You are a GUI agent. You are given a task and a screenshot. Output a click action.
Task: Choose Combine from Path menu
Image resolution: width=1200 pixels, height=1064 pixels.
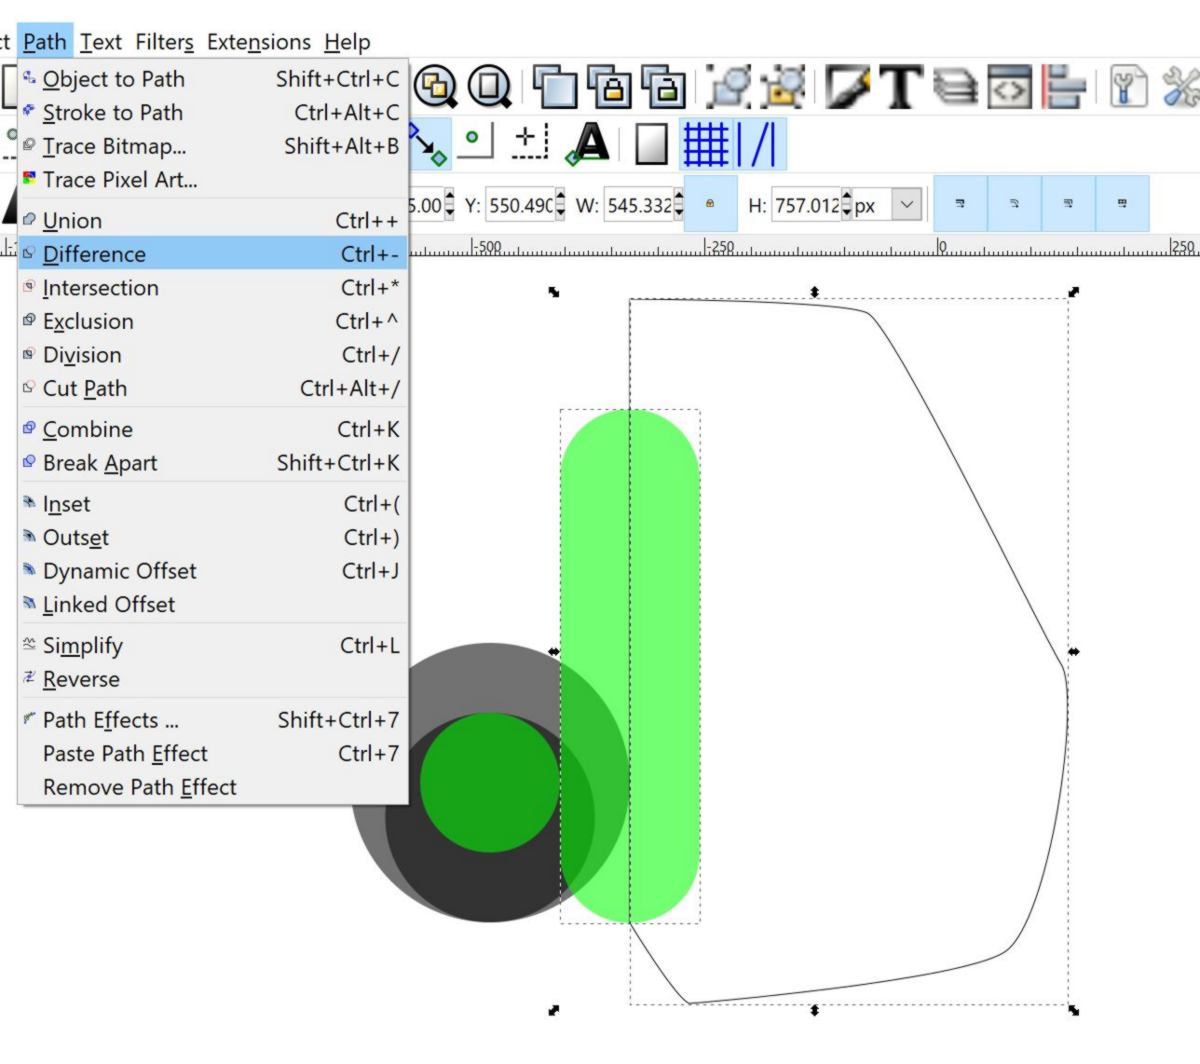(x=213, y=429)
